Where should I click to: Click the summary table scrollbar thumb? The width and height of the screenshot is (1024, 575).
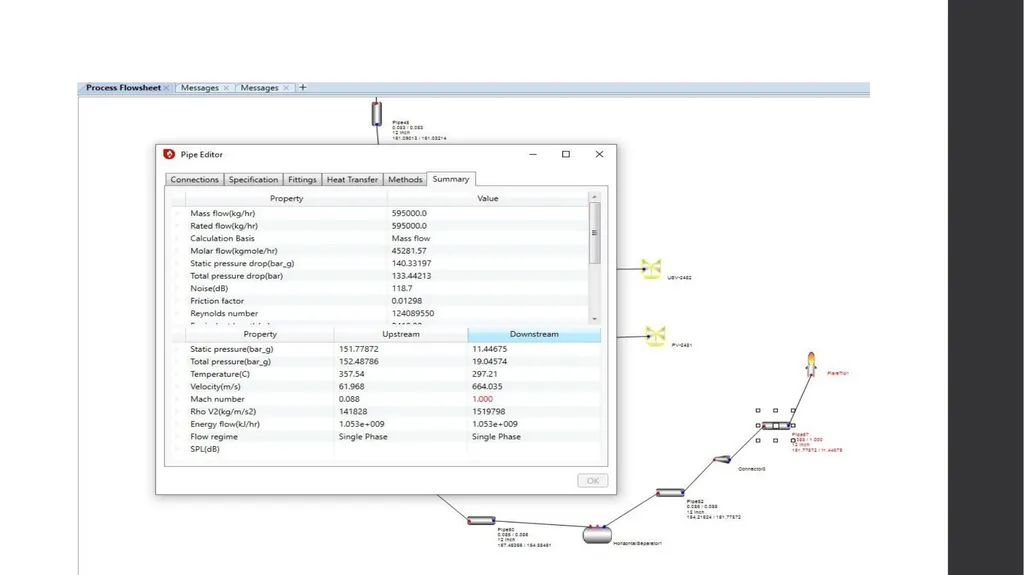tap(594, 233)
